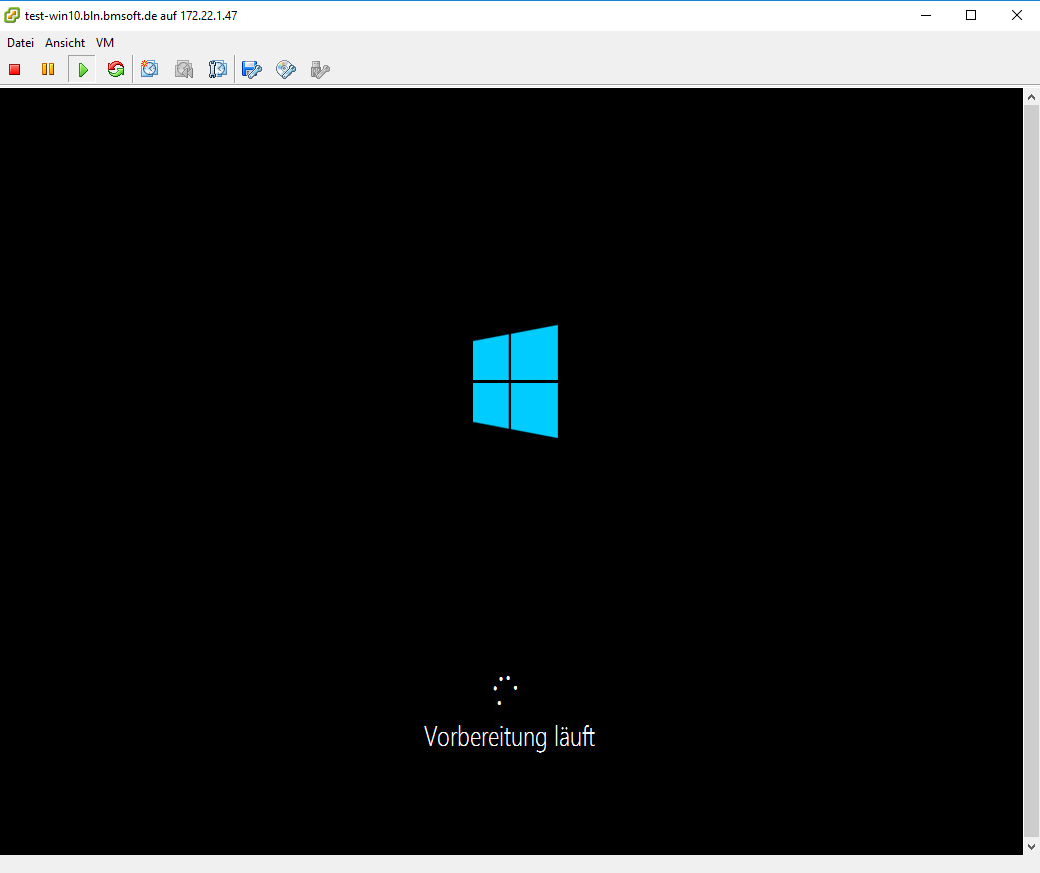Image resolution: width=1040 pixels, height=873 pixels.
Task: Open the Datei menu
Action: 21,42
